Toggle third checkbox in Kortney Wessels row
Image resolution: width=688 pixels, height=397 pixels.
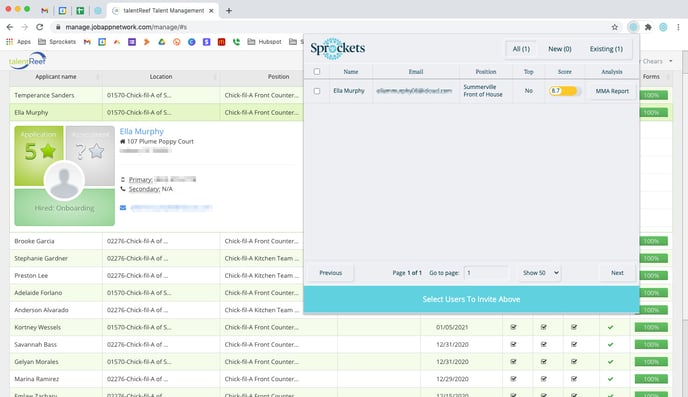click(x=574, y=327)
